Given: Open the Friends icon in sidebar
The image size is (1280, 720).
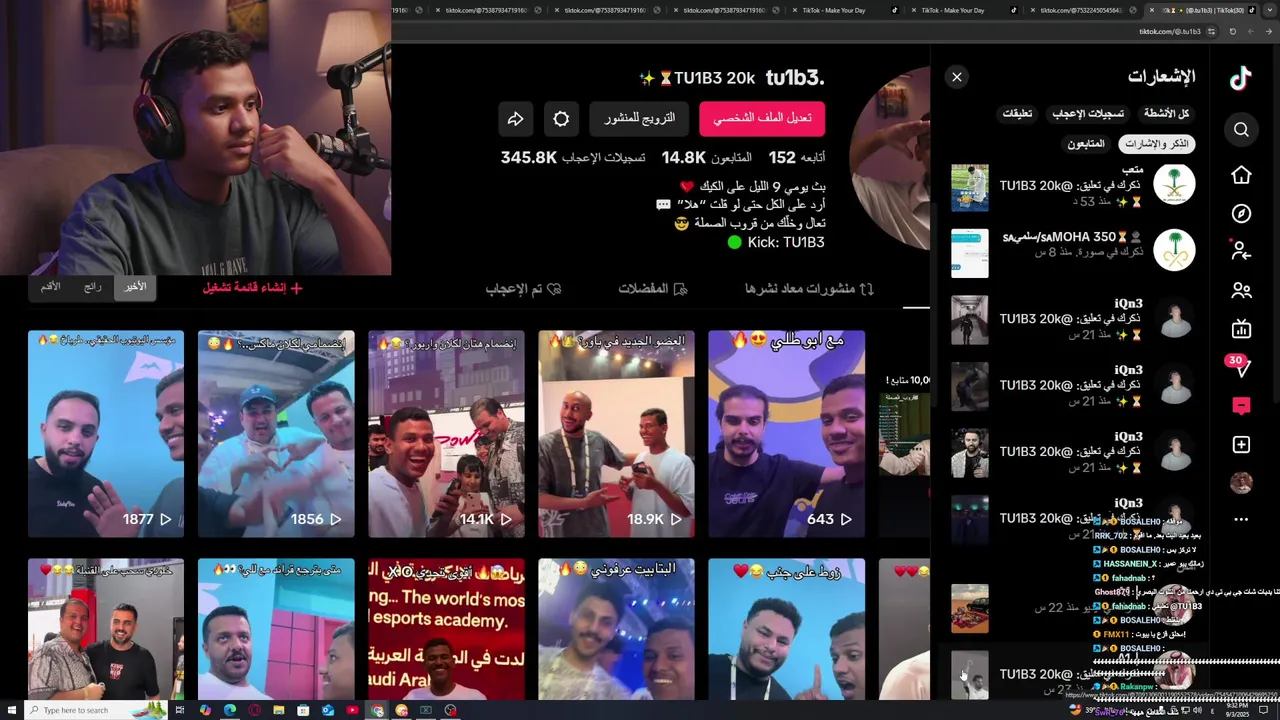Looking at the screenshot, I should coord(1241,290).
